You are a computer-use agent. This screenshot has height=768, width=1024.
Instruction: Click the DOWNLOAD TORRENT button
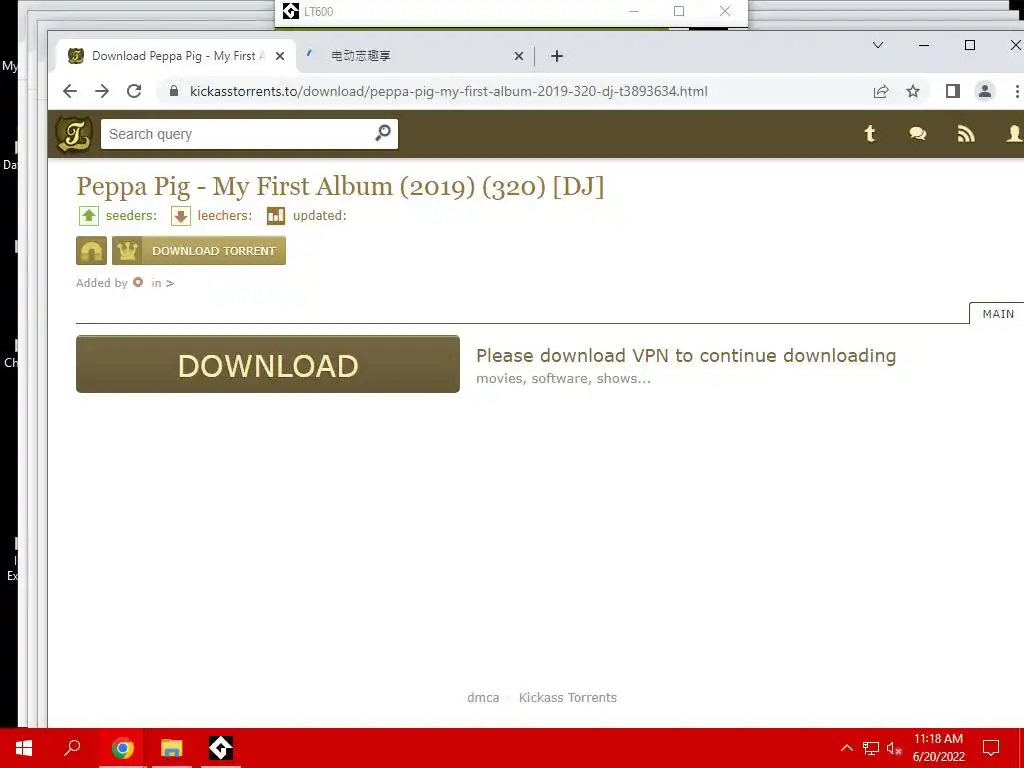coord(199,251)
